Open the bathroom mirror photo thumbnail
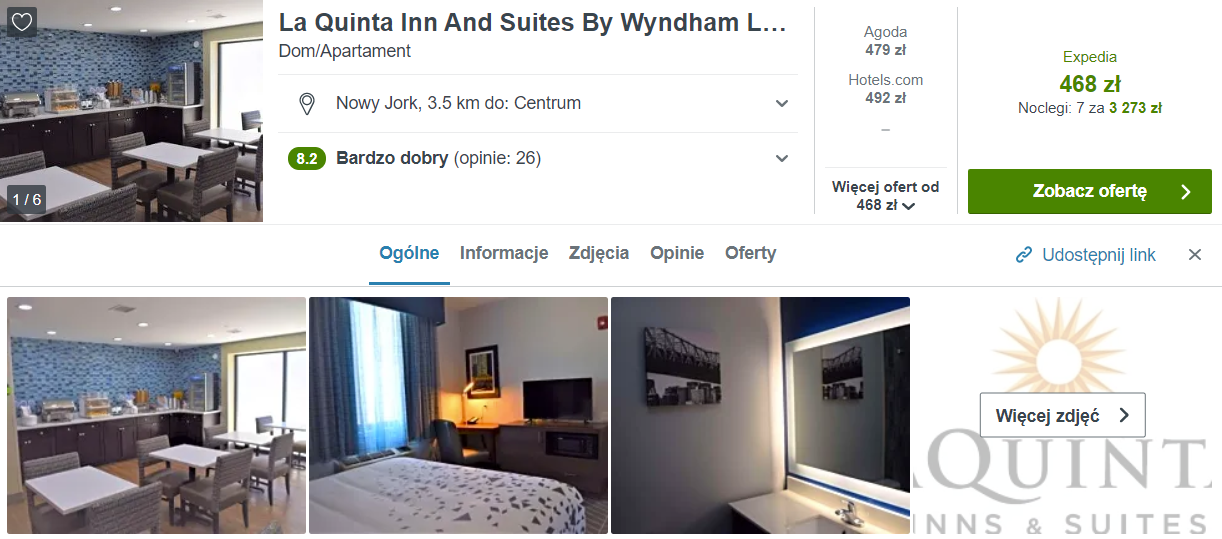 point(760,415)
